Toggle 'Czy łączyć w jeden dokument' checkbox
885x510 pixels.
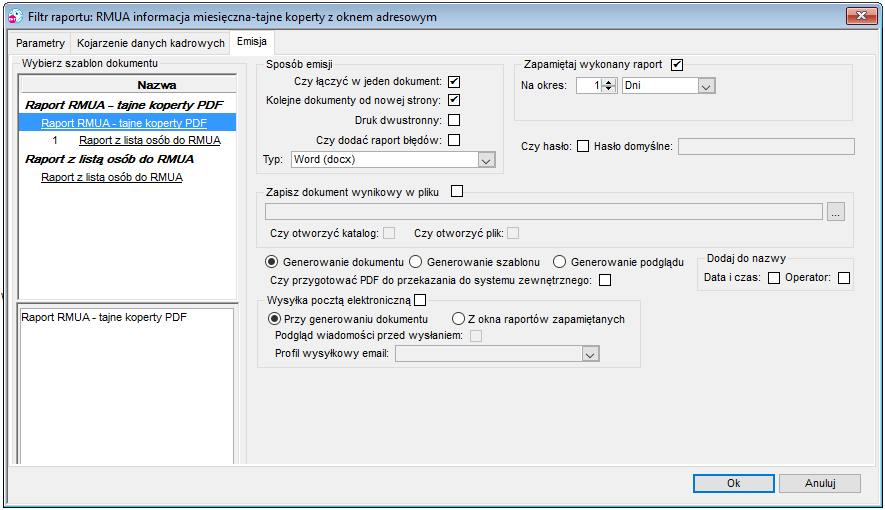tap(454, 82)
